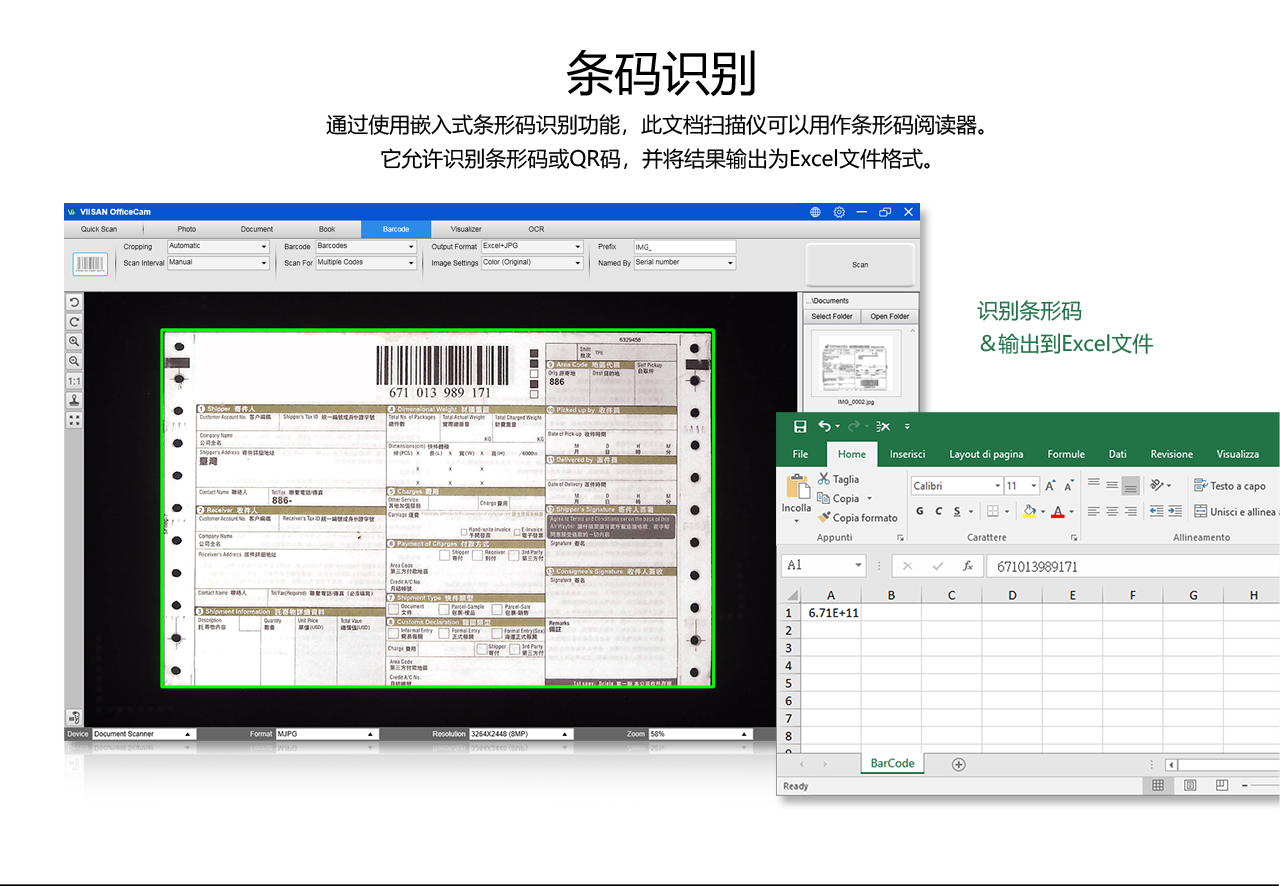Image resolution: width=1280 pixels, height=886 pixels.
Task: Toggle italic C formatting in Excel
Action: click(x=938, y=512)
